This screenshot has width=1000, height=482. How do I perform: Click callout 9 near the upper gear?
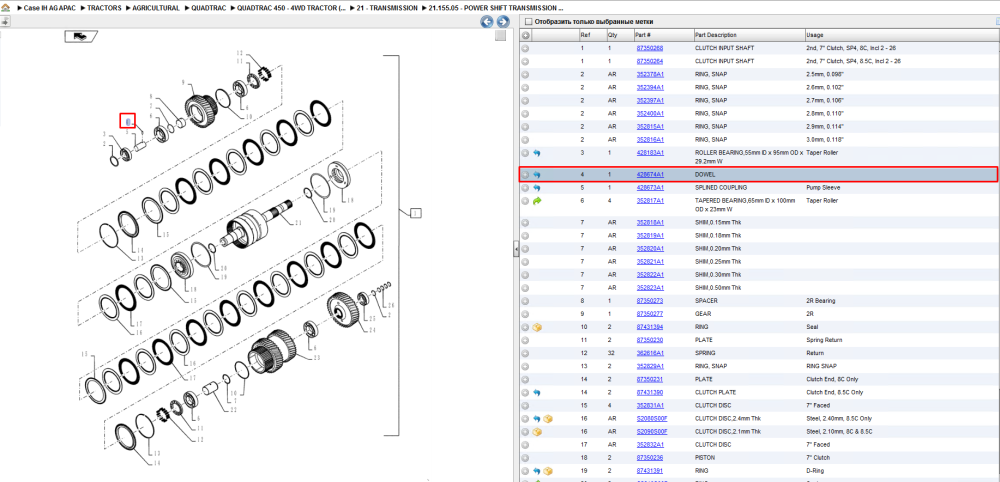(182, 83)
